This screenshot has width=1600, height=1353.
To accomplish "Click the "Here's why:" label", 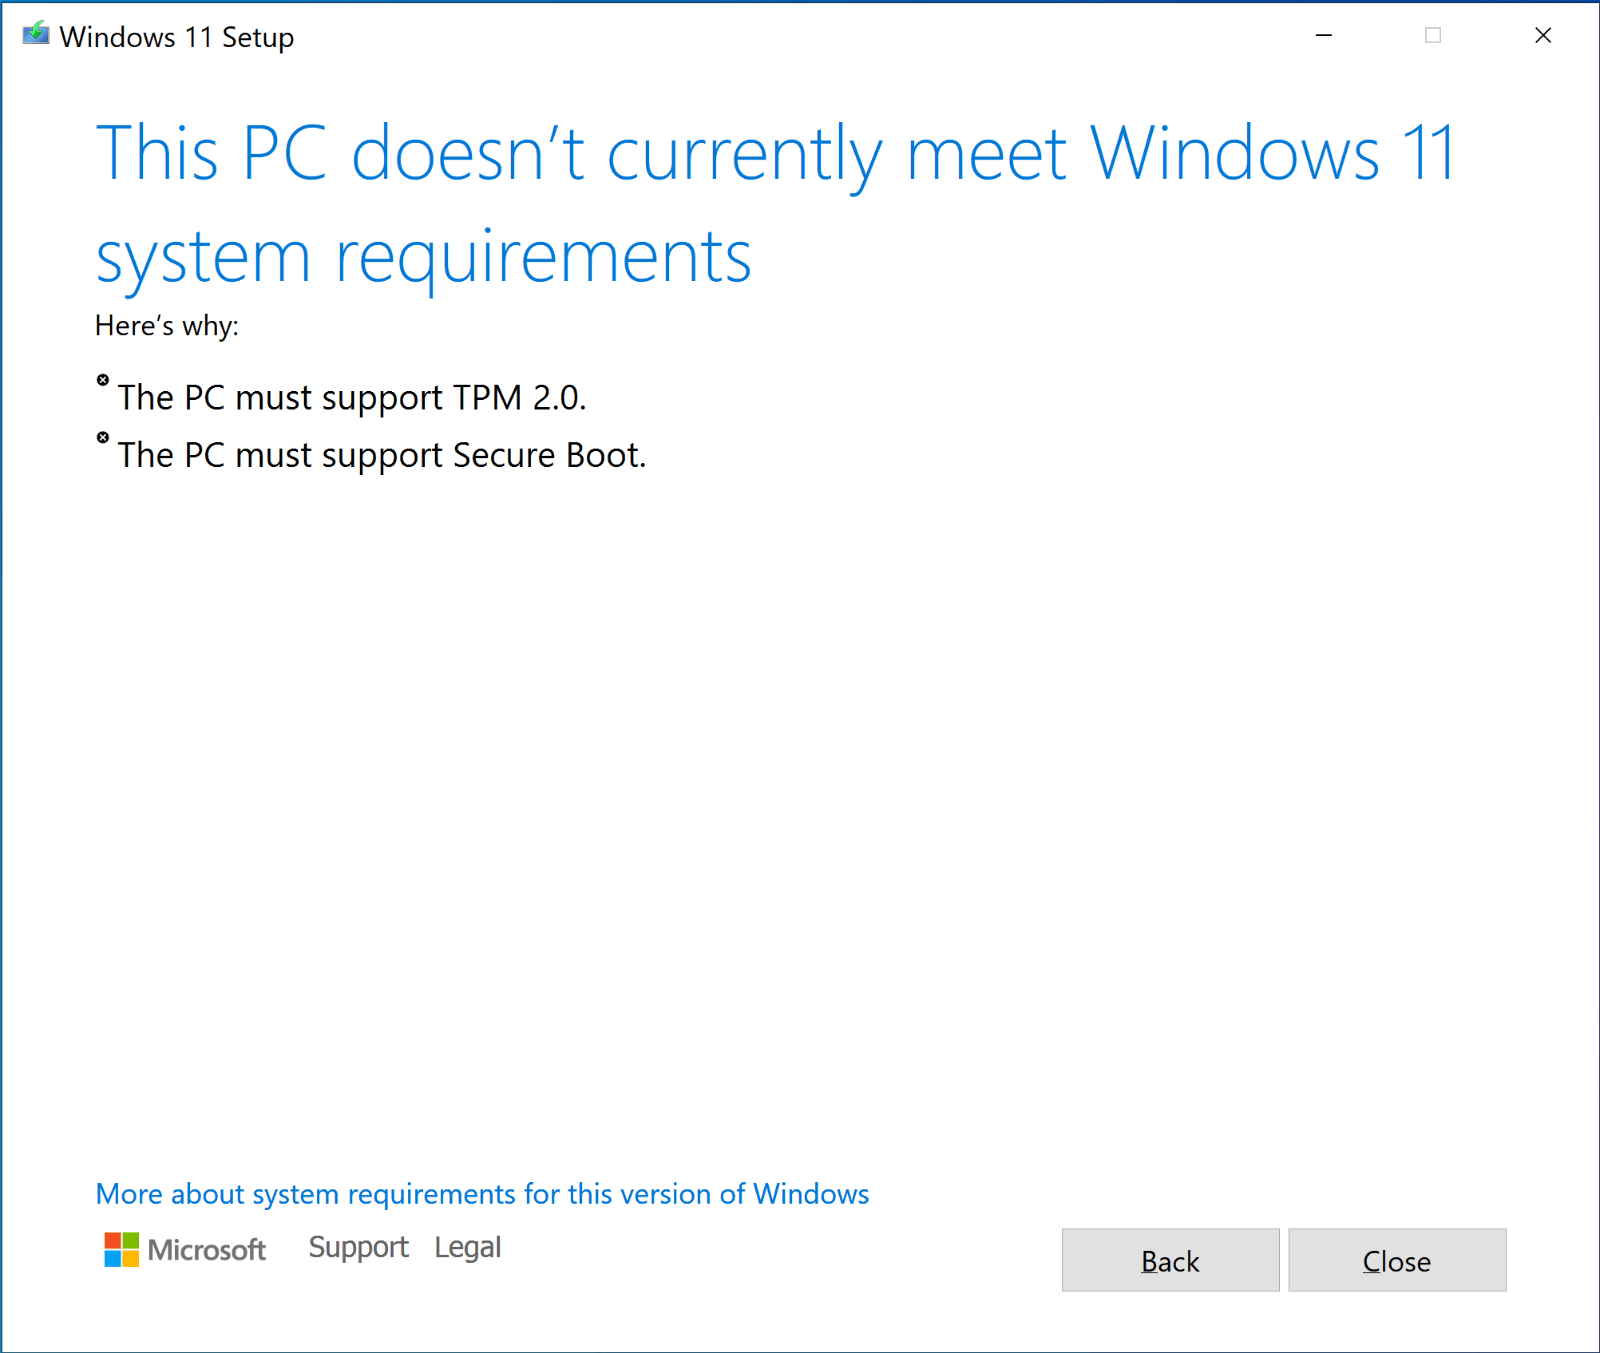I will pos(167,326).
